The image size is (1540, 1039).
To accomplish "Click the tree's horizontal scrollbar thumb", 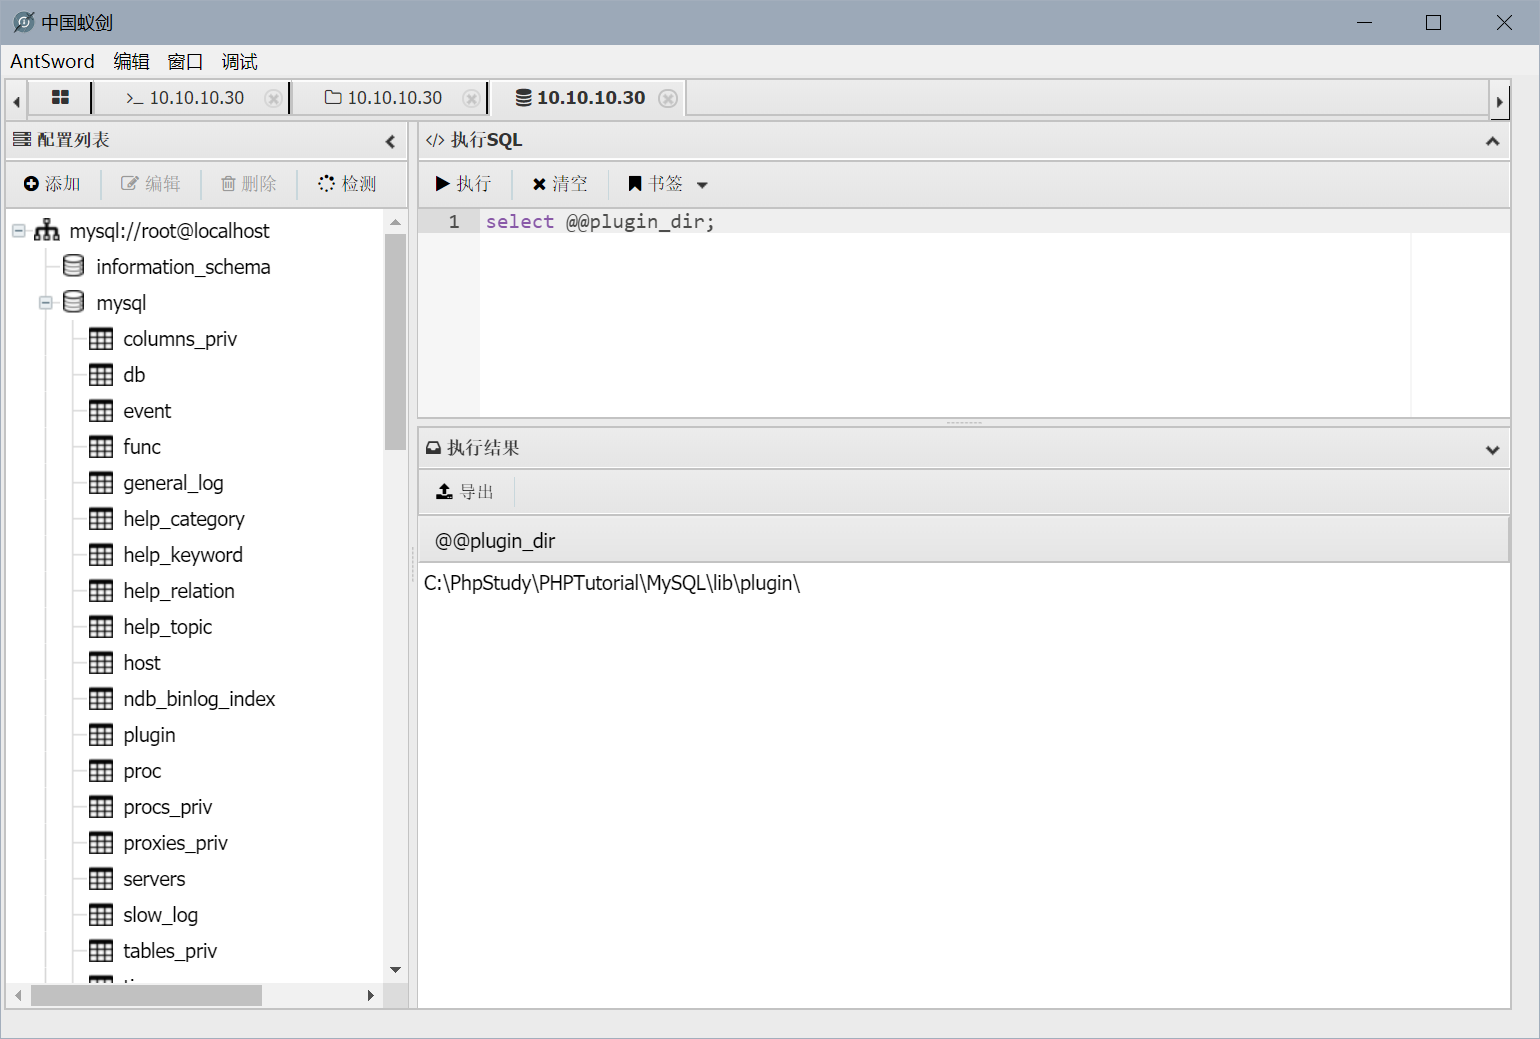I will pyautogui.click(x=146, y=996).
